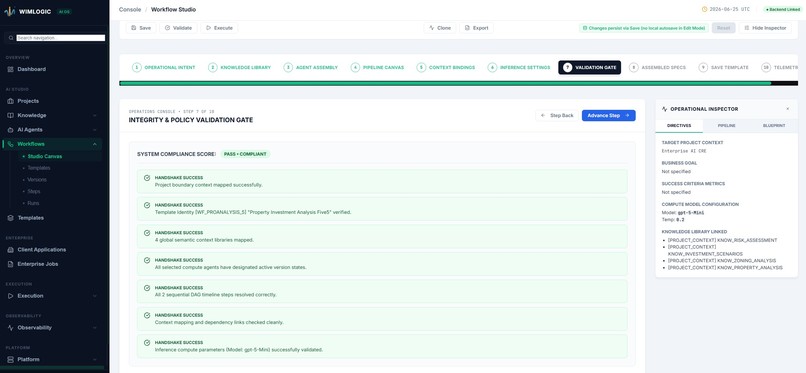
Task: Go to step 2 Knowledge Library
Action: (240, 67)
